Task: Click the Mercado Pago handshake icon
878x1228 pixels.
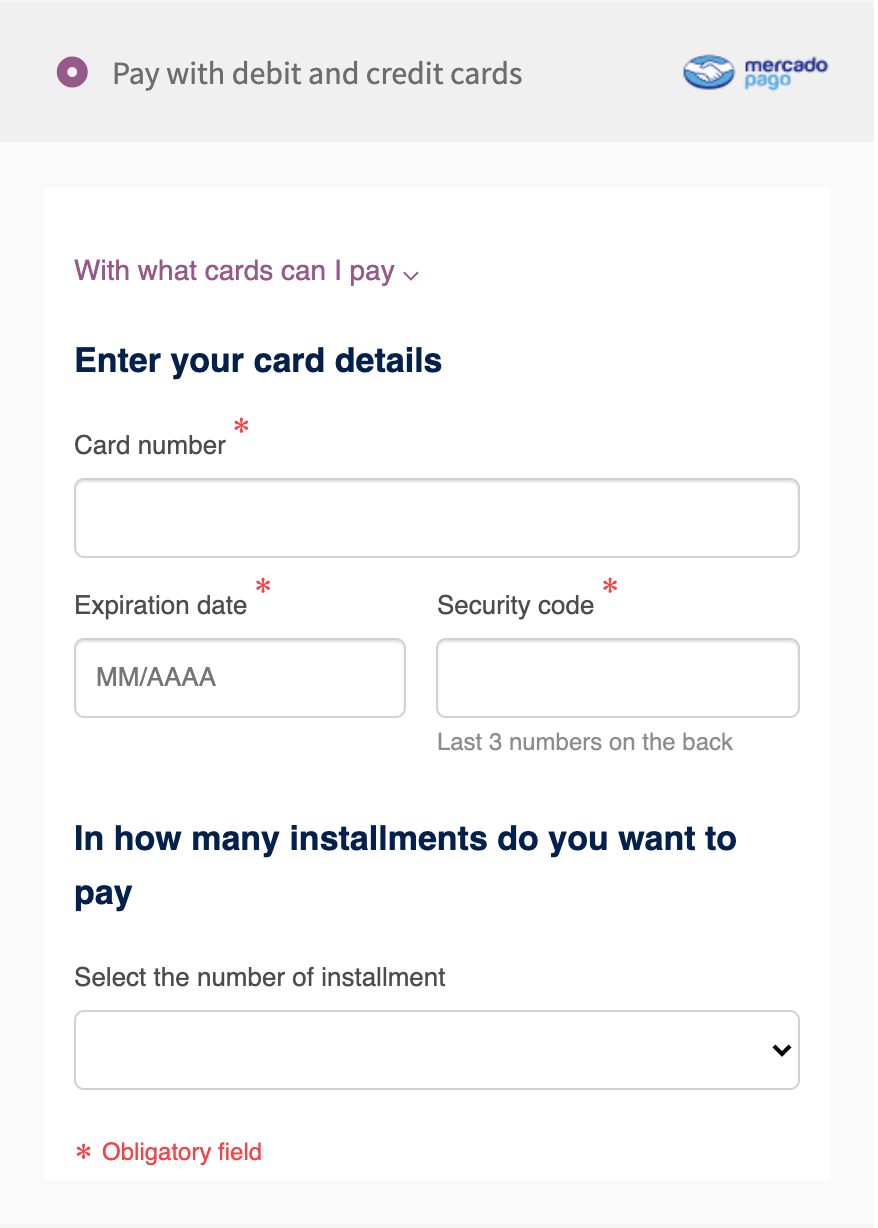Action: click(709, 73)
